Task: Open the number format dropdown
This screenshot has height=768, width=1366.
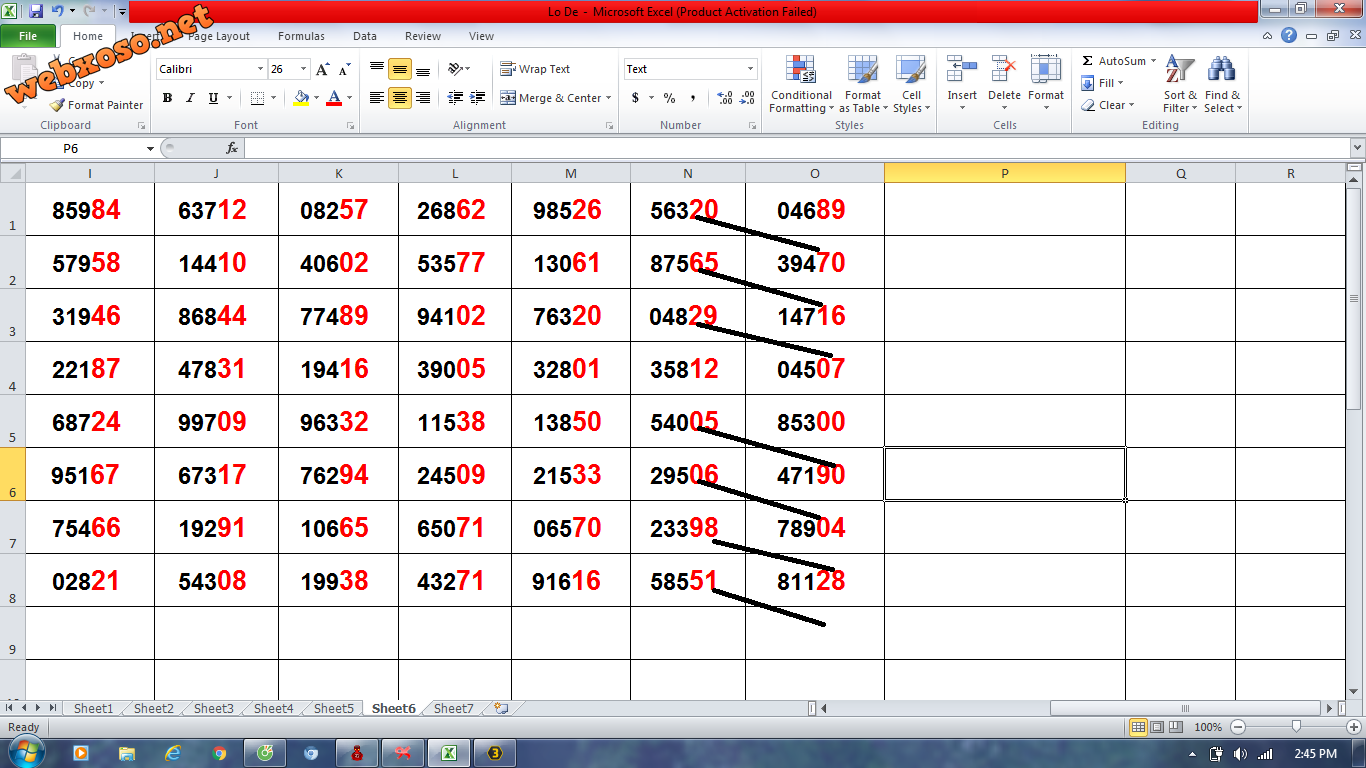Action: [x=750, y=69]
